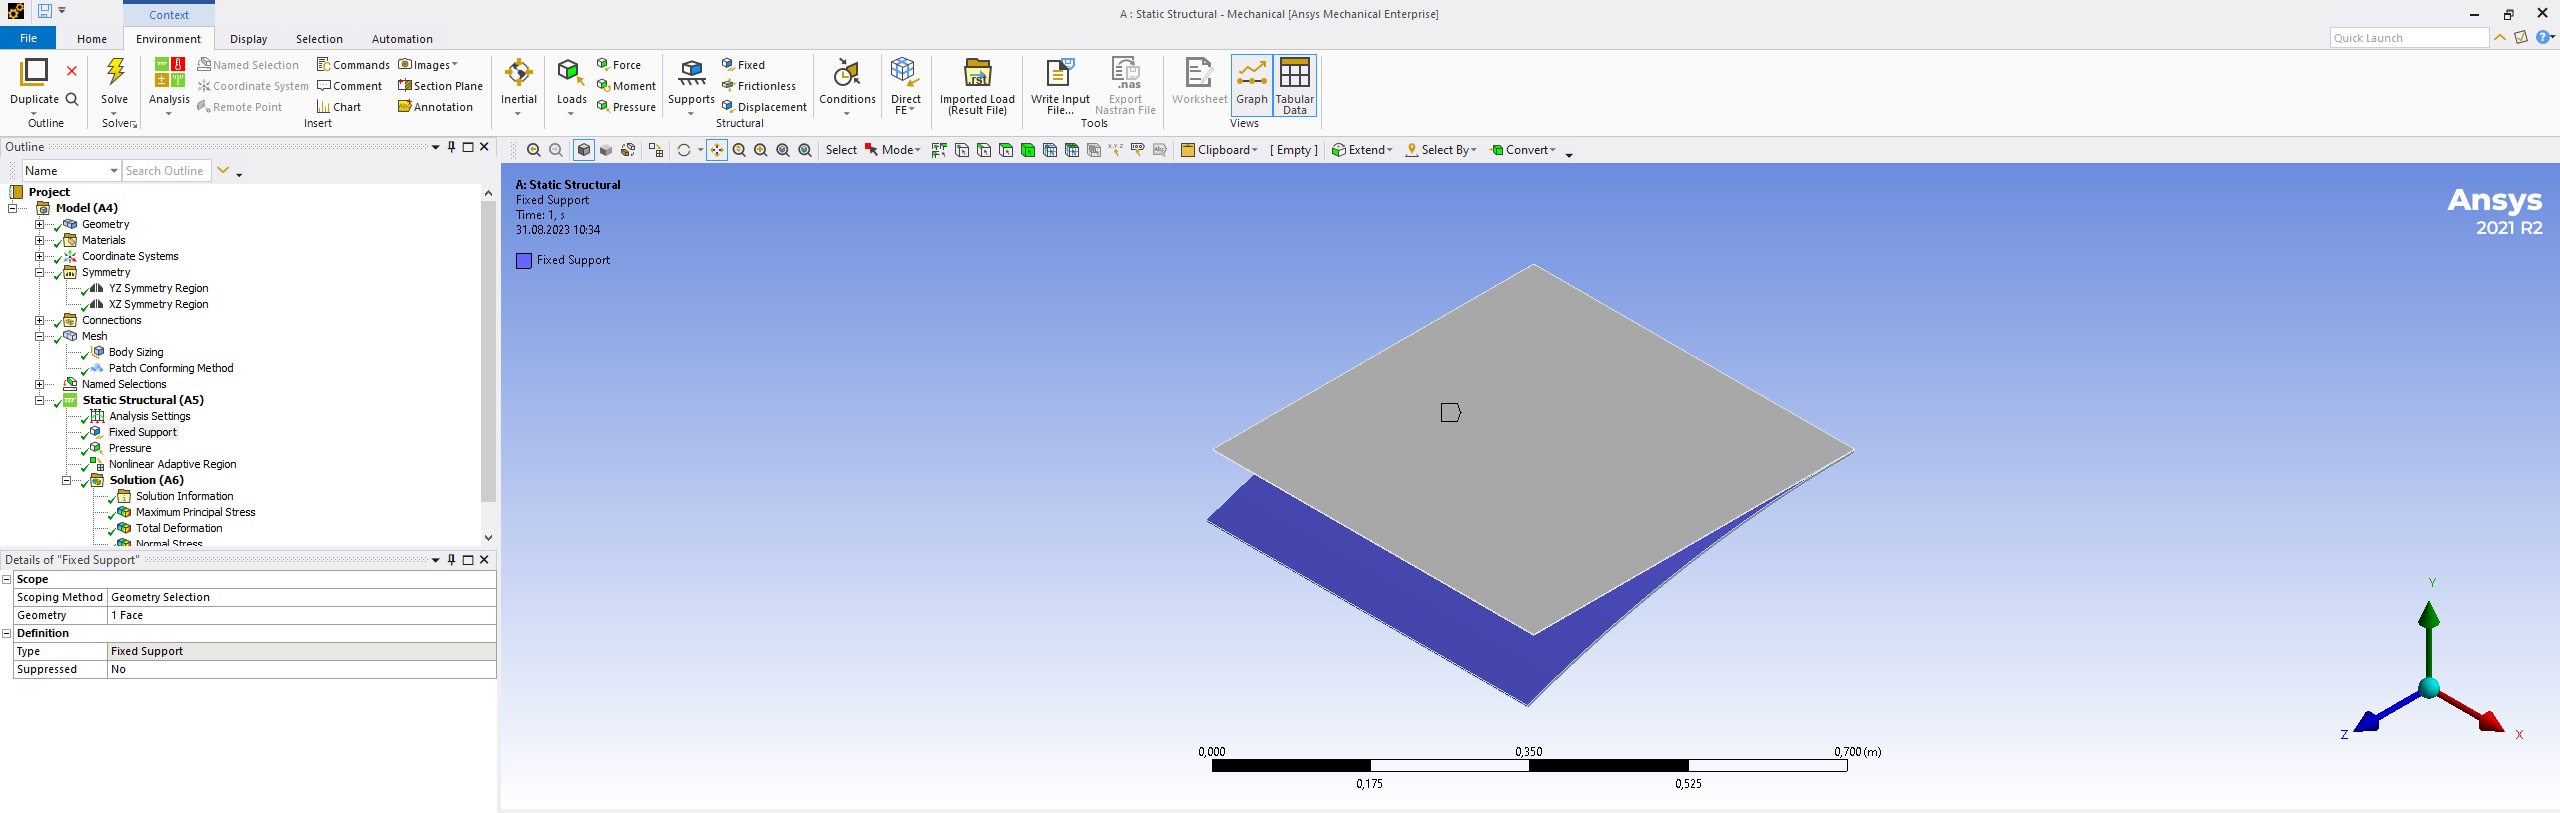Click the Quick Launch search field
The height and width of the screenshot is (813, 2560).
[2407, 38]
